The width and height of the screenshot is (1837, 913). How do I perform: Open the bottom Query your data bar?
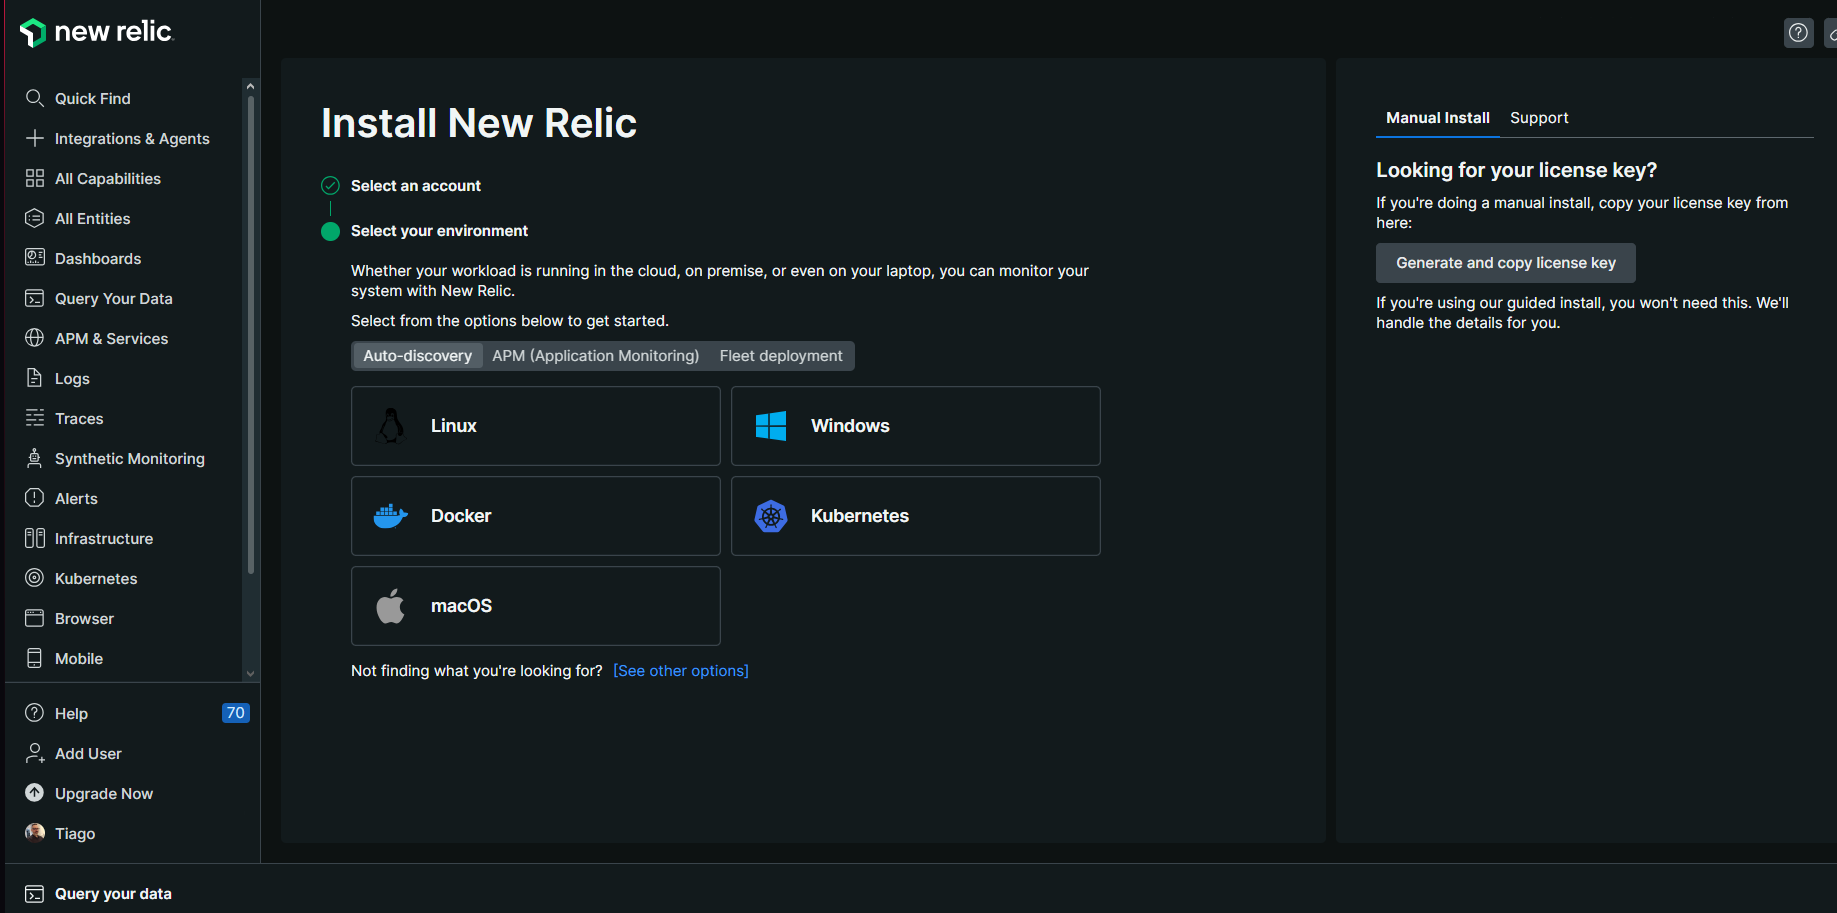[x=920, y=894]
